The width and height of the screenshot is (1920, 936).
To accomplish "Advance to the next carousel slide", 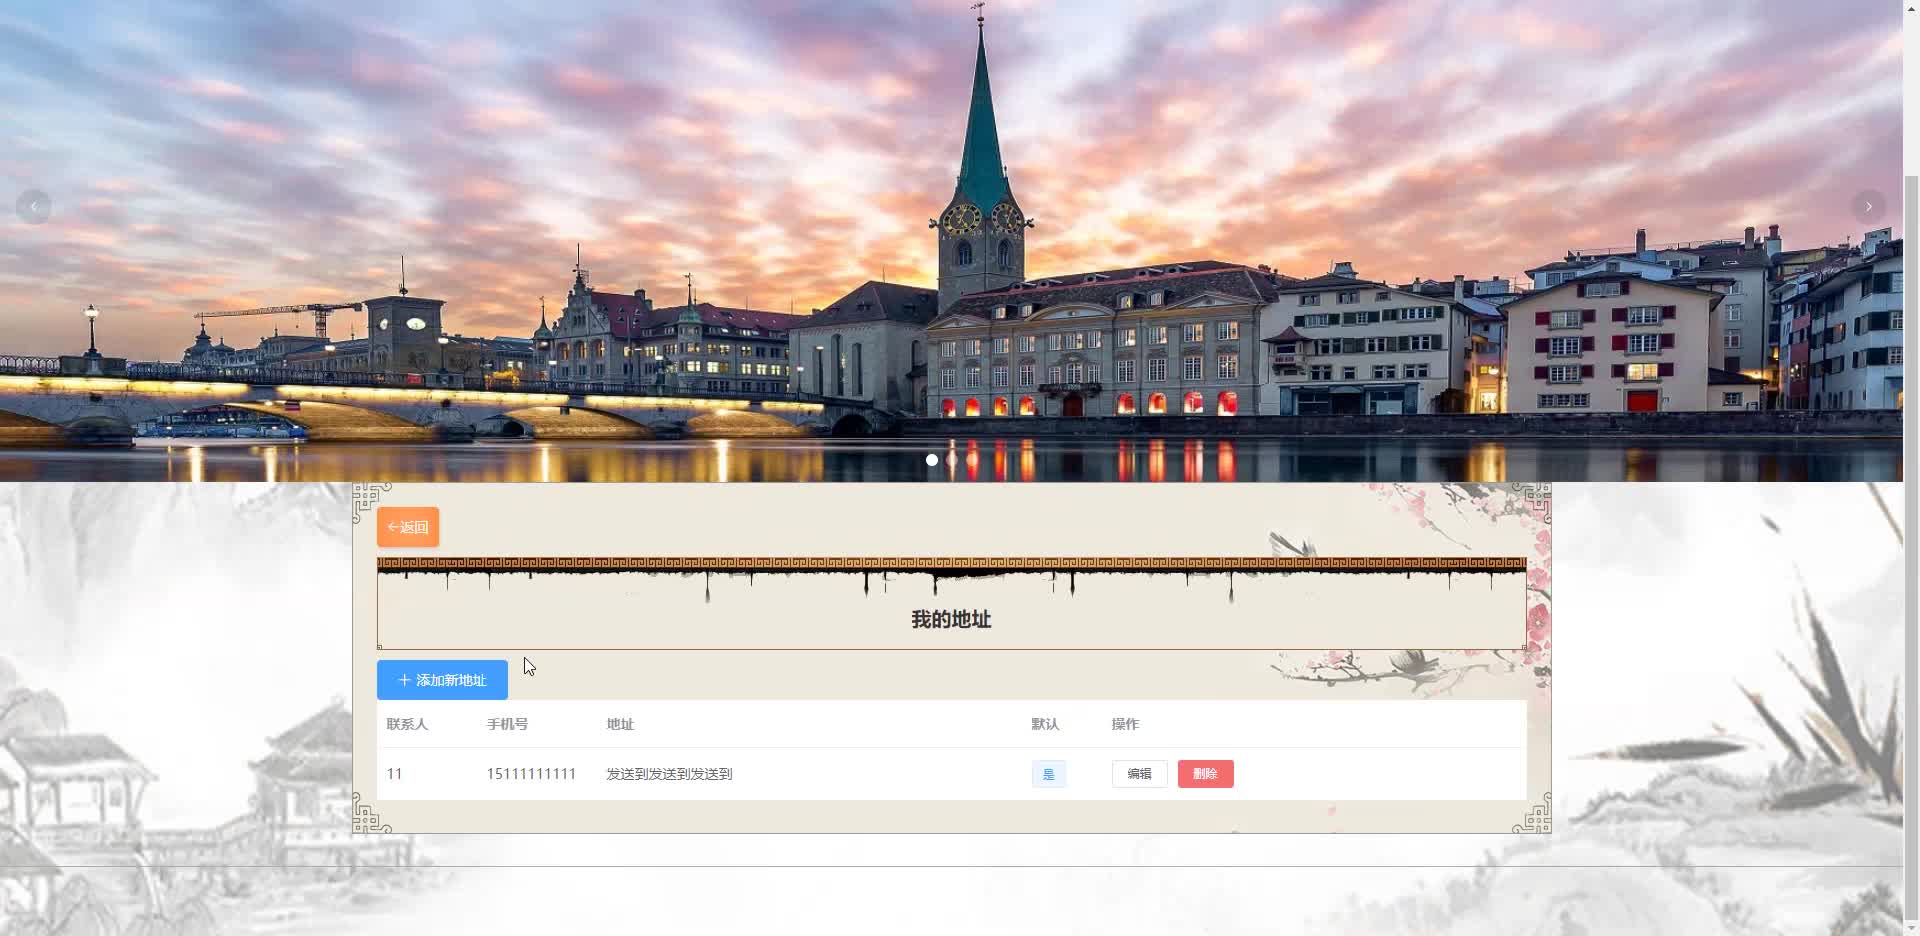I will pos(1868,207).
